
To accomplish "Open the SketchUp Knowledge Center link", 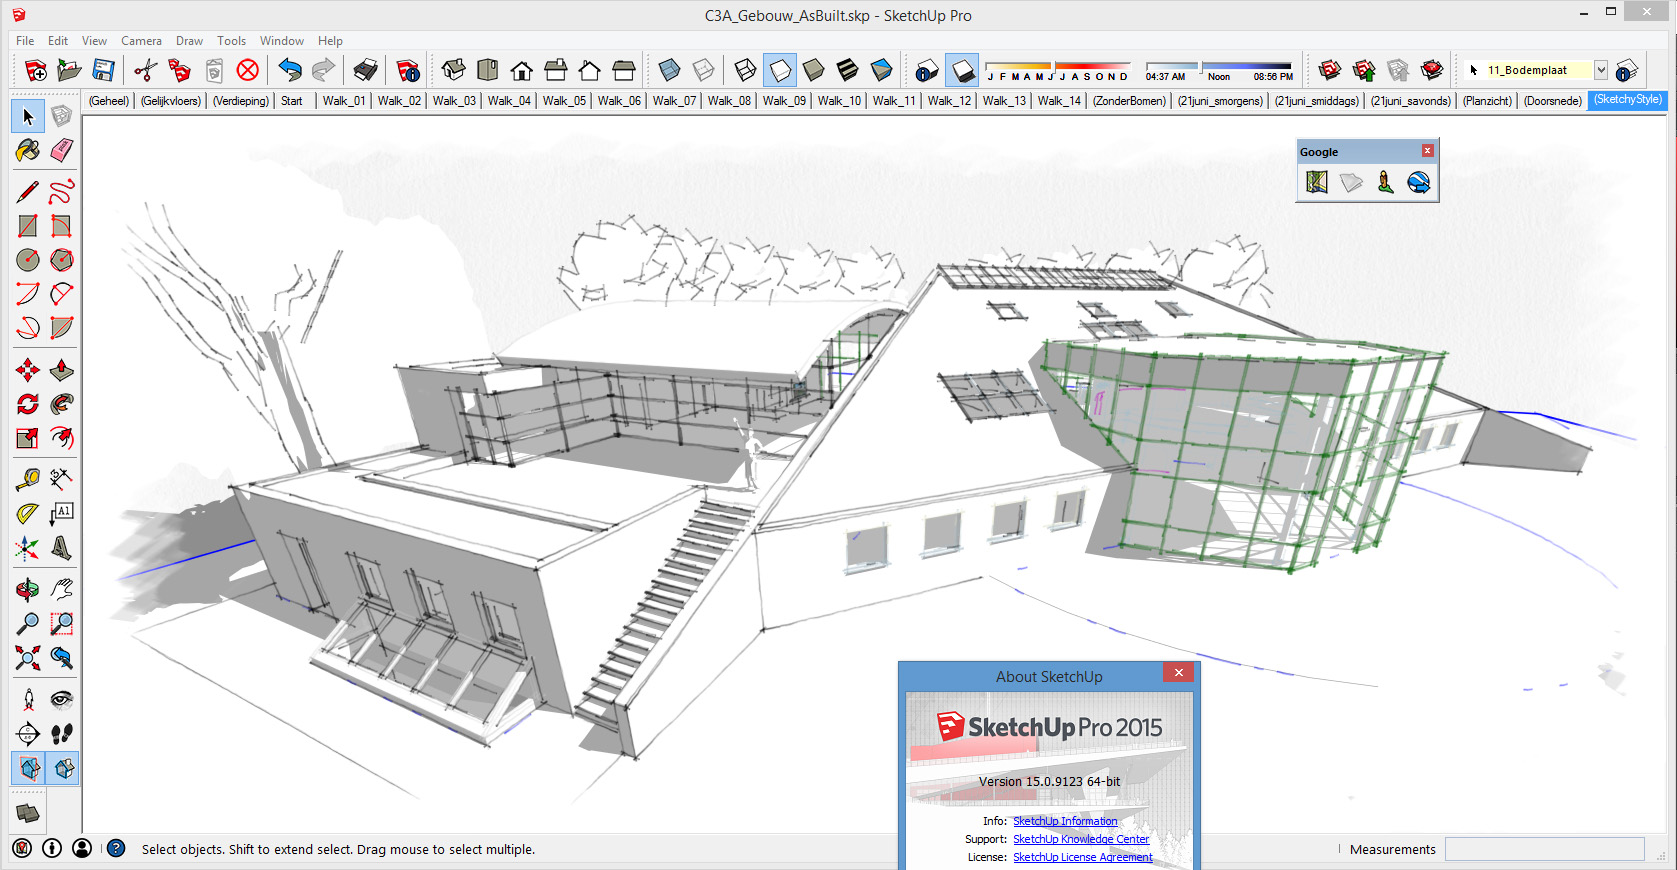I will (x=1081, y=839).
